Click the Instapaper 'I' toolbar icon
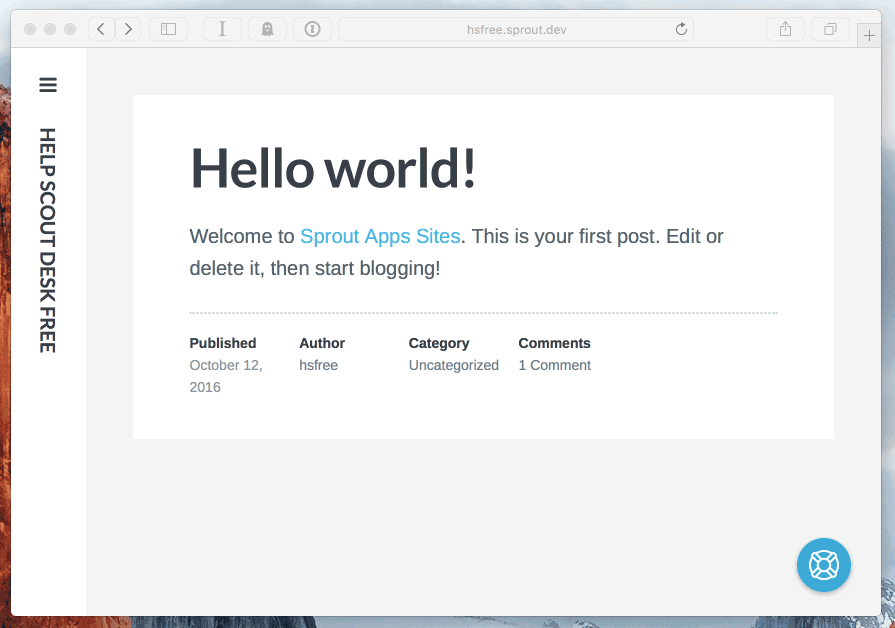This screenshot has height=628, width=895. [x=222, y=29]
